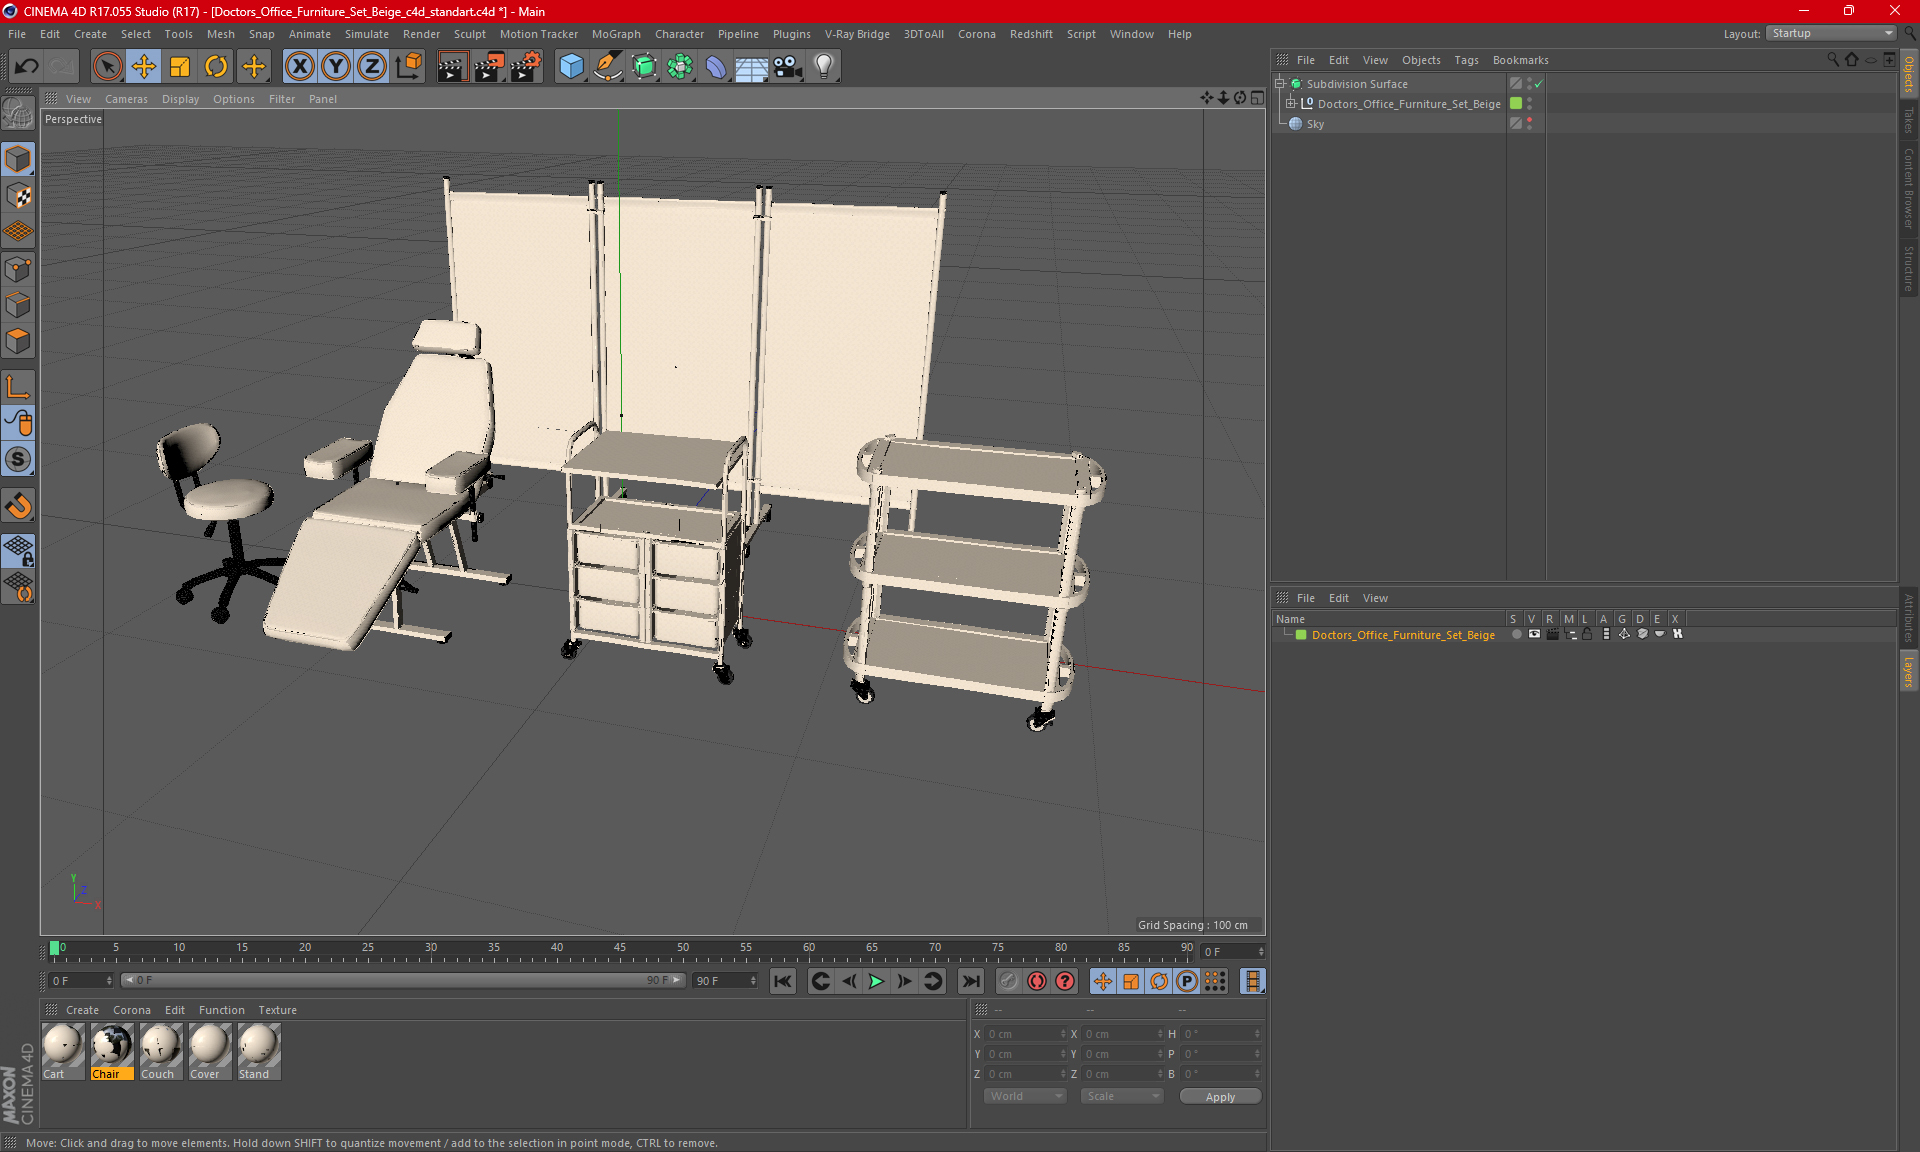Toggle coordinate system icon
1920x1152 pixels.
tap(408, 66)
